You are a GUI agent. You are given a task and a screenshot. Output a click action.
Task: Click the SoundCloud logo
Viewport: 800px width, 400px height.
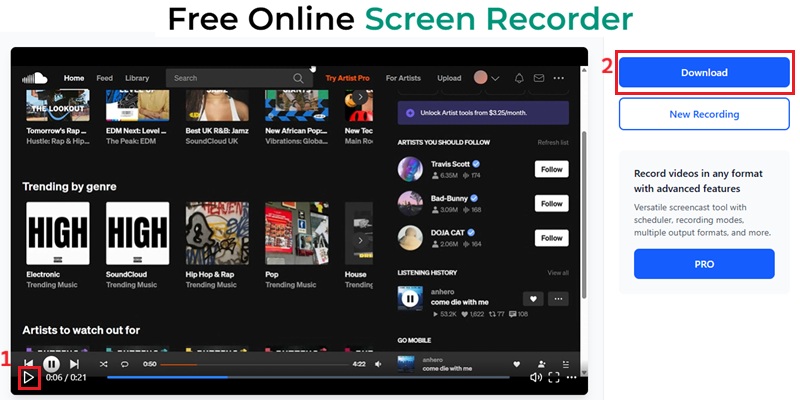(x=35, y=78)
